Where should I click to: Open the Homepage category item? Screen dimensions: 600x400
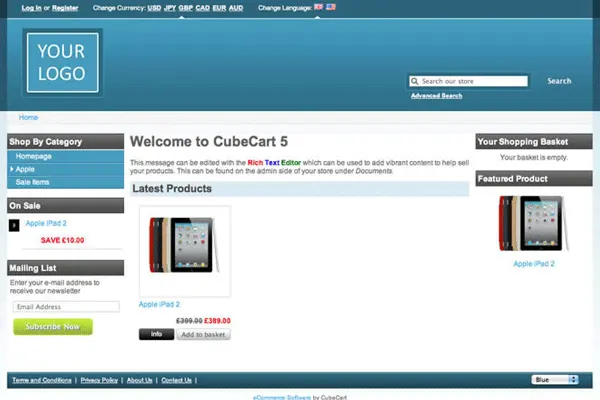pos(33,156)
